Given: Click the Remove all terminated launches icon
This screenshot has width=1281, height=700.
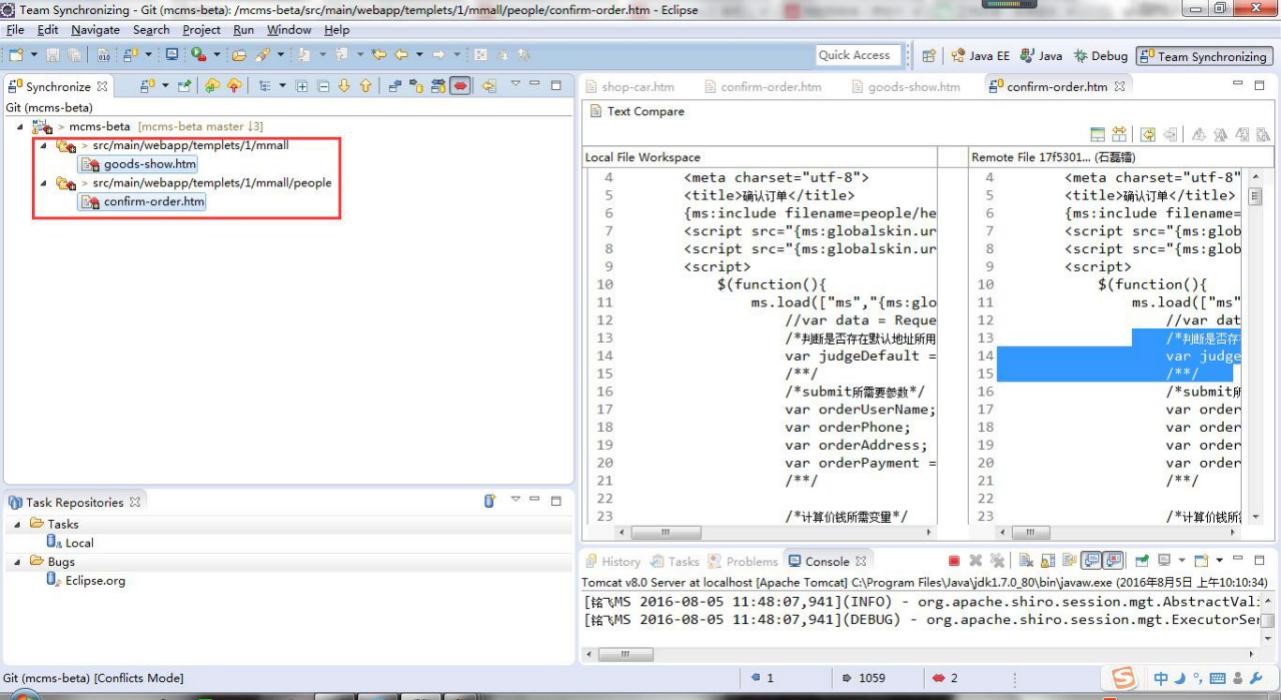Looking at the screenshot, I should [997, 560].
